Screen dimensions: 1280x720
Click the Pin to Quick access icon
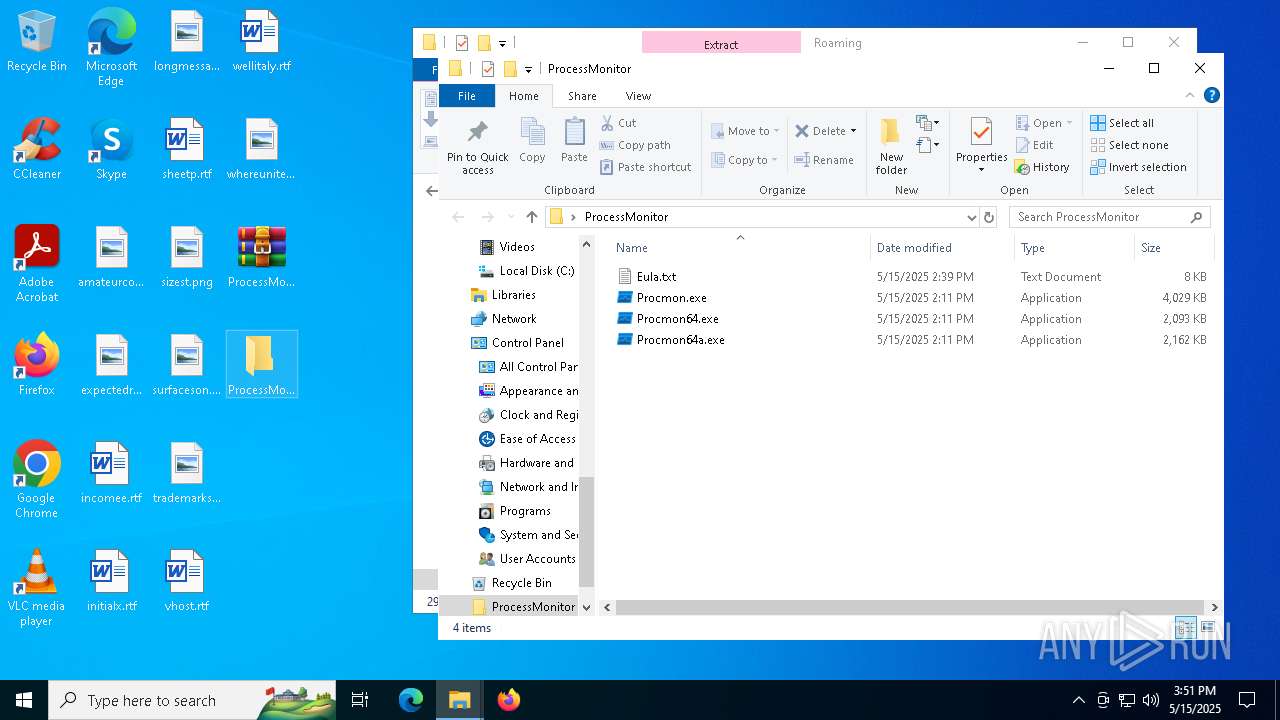coord(477,146)
